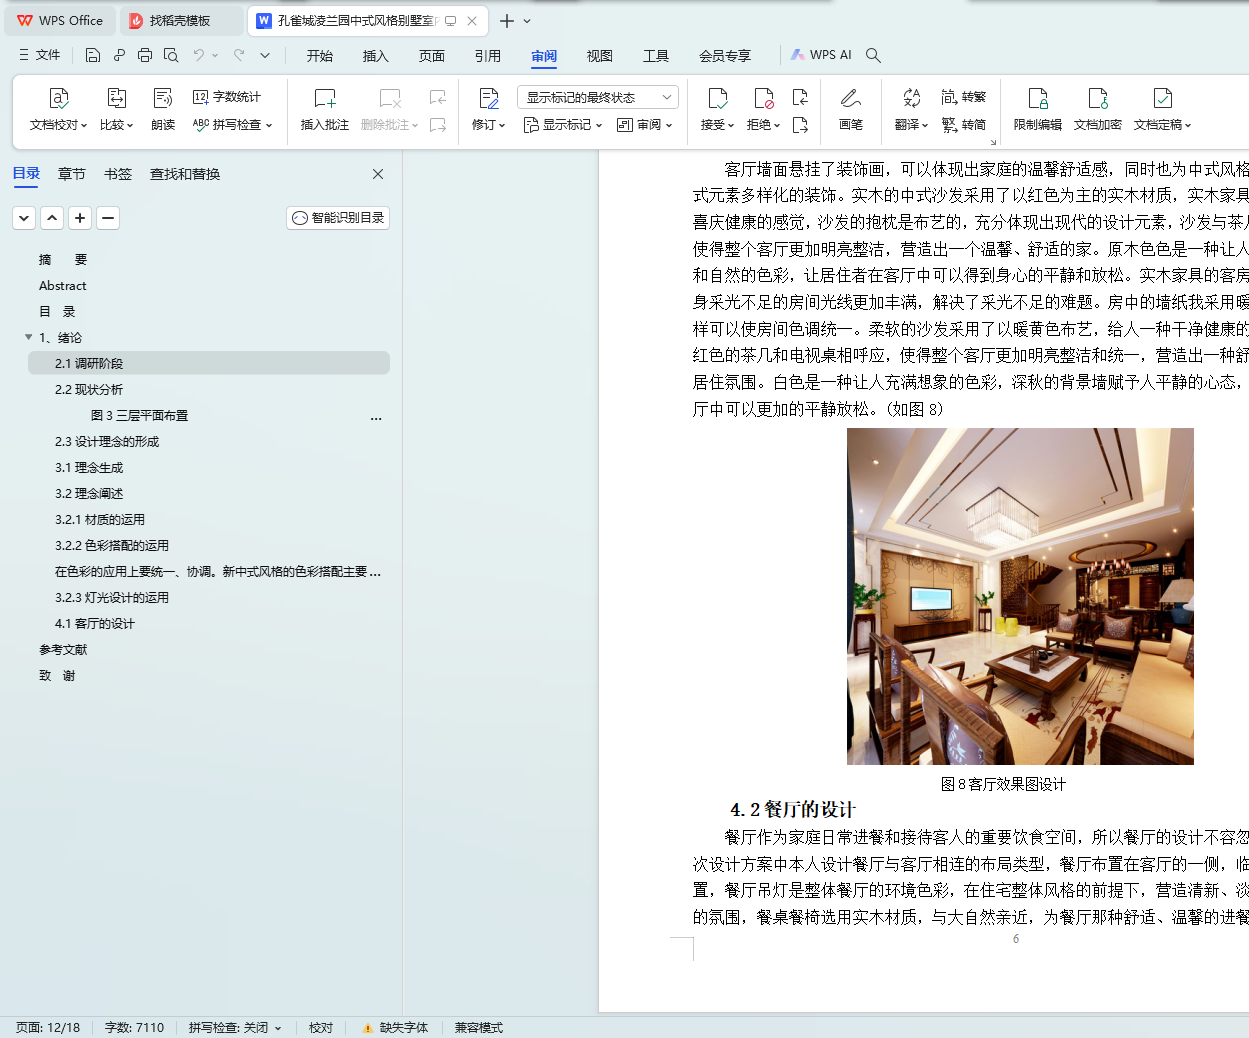Screen dimensions: 1249x1038
Task: Click 智能识别目录 button
Action: click(x=338, y=218)
